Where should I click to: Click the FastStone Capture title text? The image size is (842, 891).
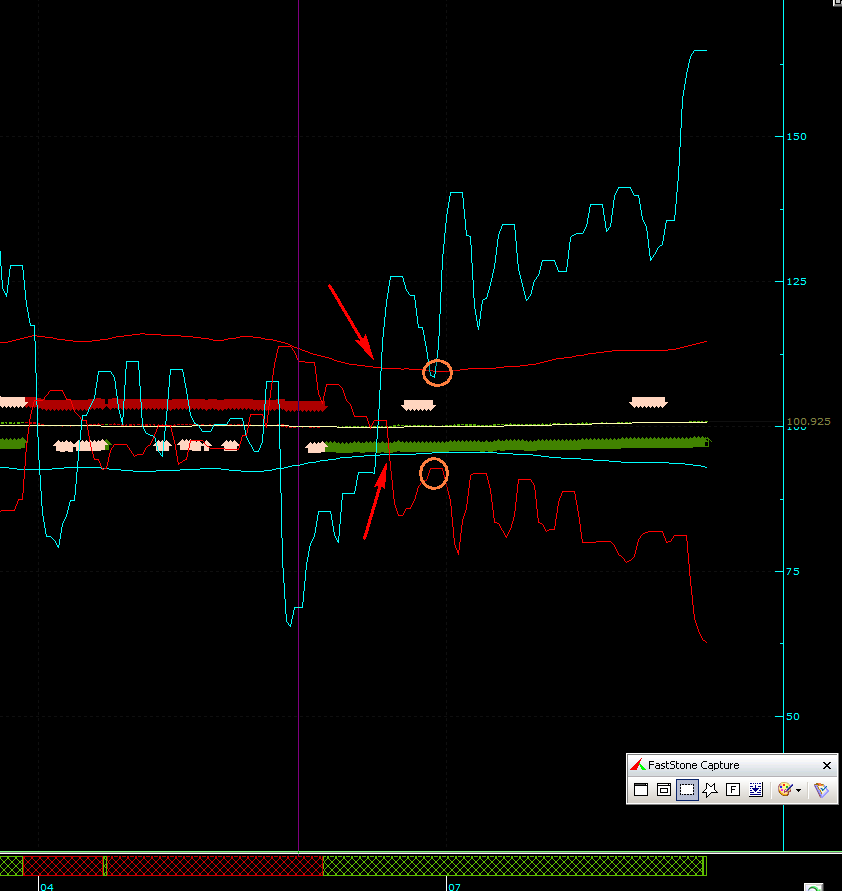693,765
